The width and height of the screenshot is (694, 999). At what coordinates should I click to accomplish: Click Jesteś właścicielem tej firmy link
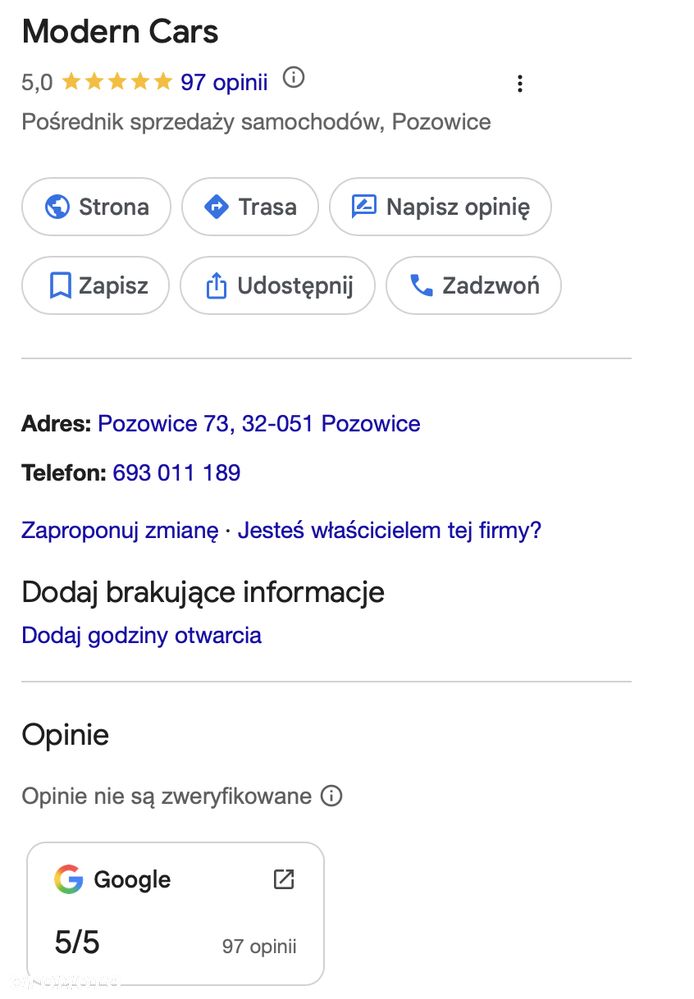389,530
